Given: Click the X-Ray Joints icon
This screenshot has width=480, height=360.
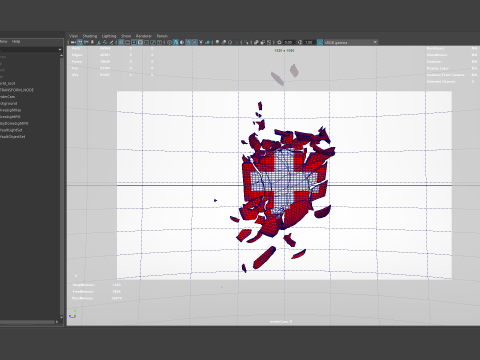Looking at the screenshot, I should (x=269, y=42).
